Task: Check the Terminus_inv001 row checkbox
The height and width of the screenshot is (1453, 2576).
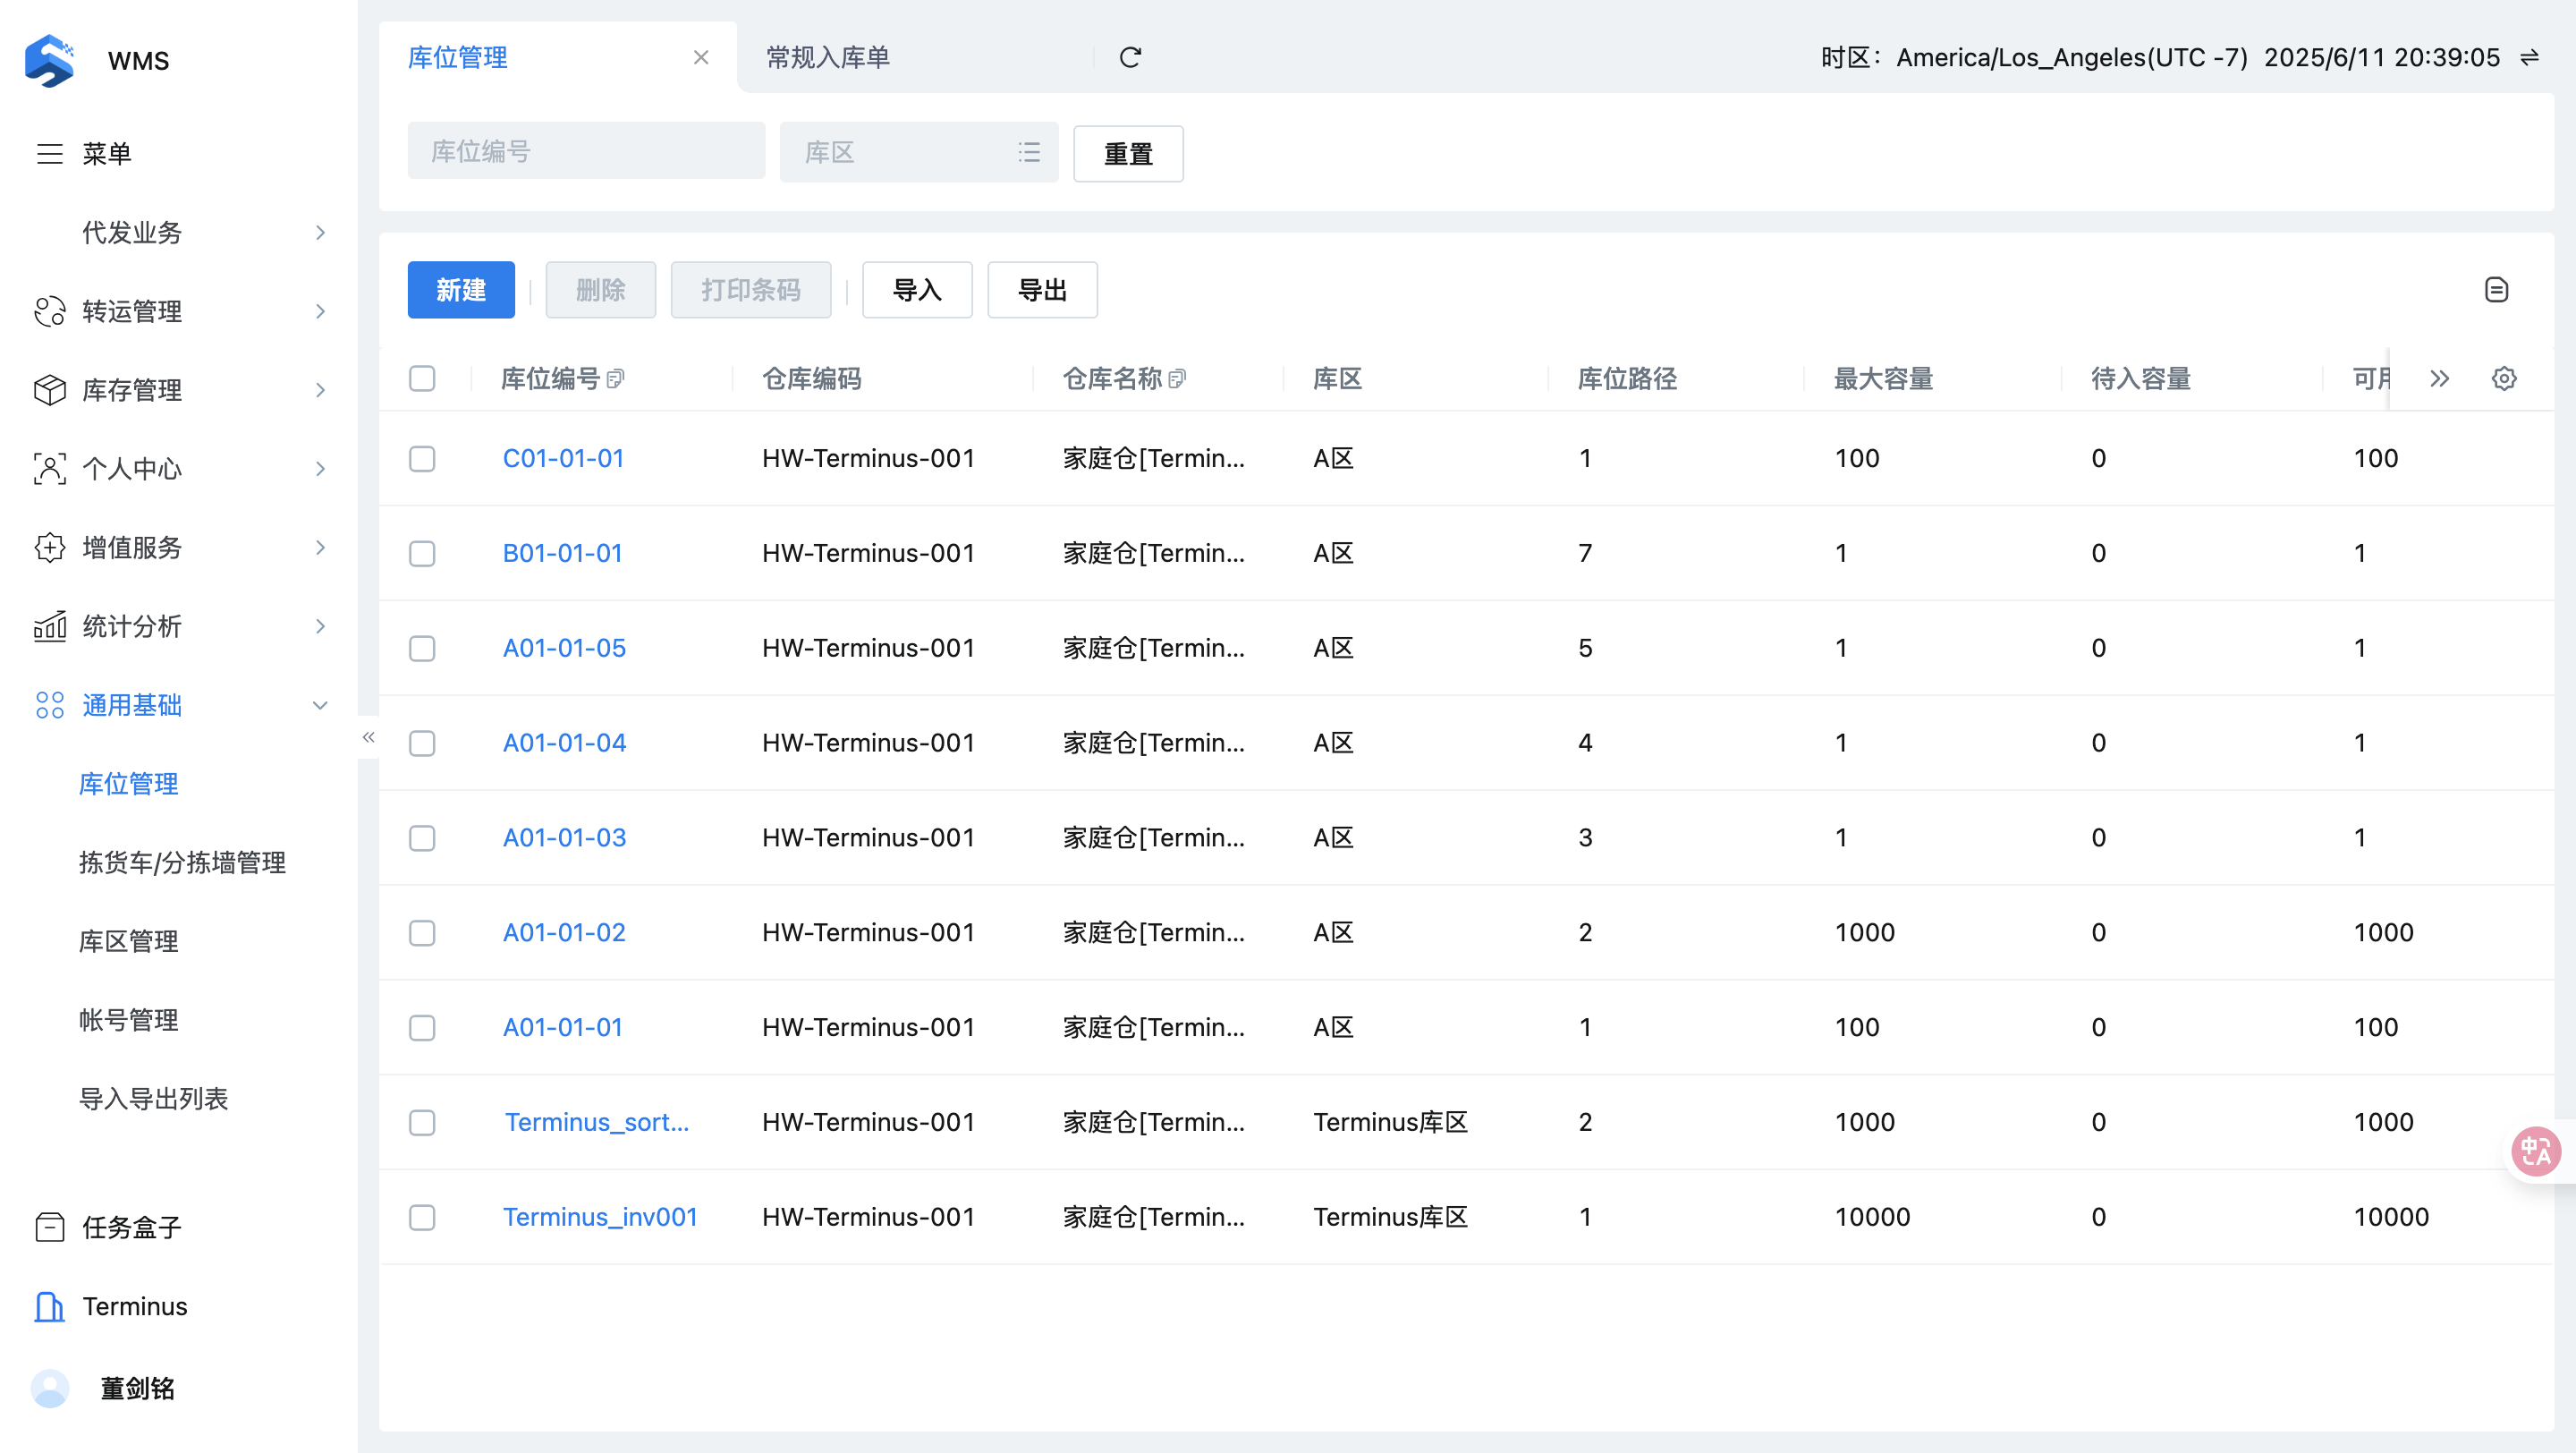Action: pyautogui.click(x=422, y=1217)
